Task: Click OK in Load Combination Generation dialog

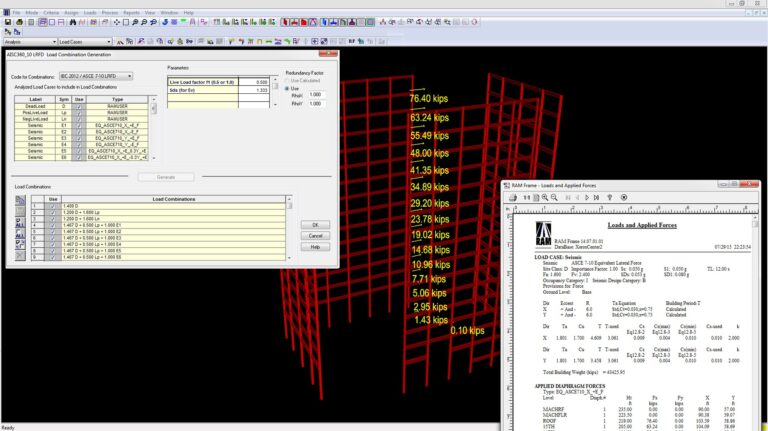Action: coord(315,225)
